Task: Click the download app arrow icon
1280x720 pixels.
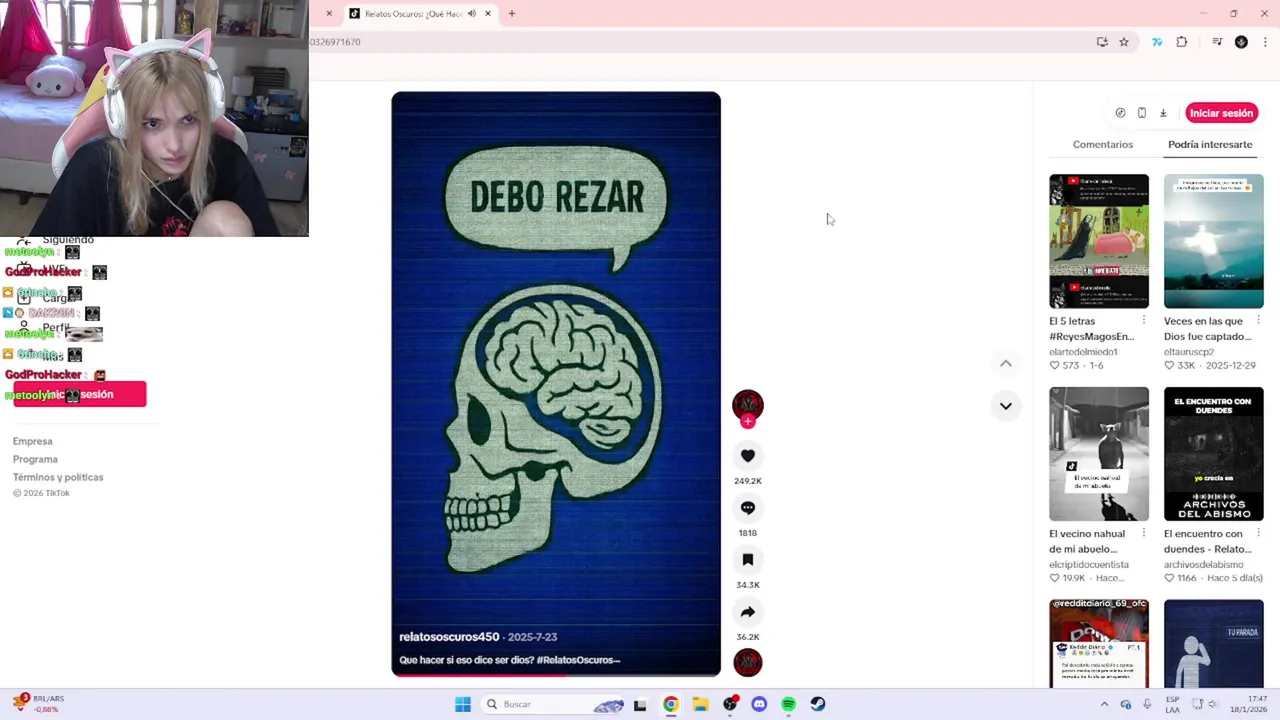Action: 1163,113
